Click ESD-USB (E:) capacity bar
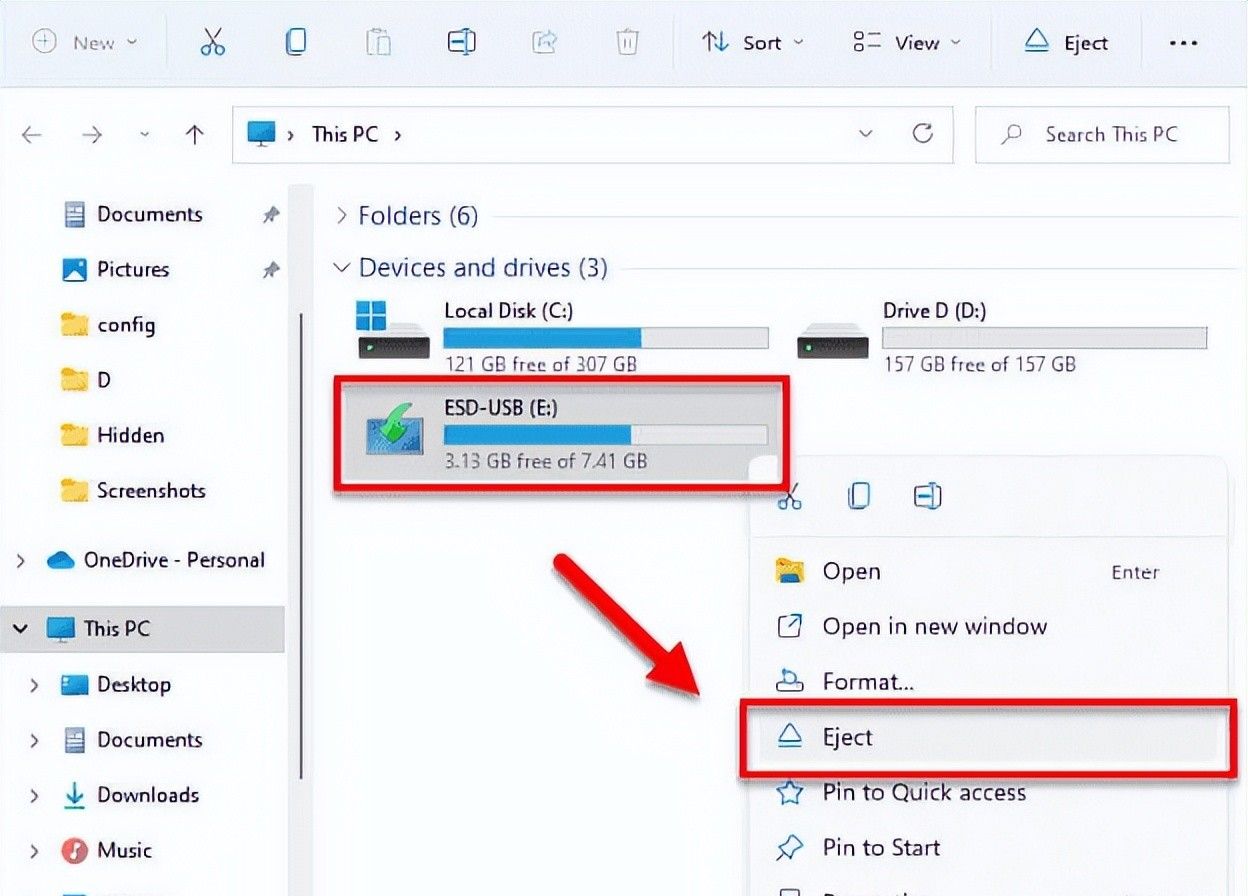This screenshot has height=896, width=1248. tap(606, 434)
